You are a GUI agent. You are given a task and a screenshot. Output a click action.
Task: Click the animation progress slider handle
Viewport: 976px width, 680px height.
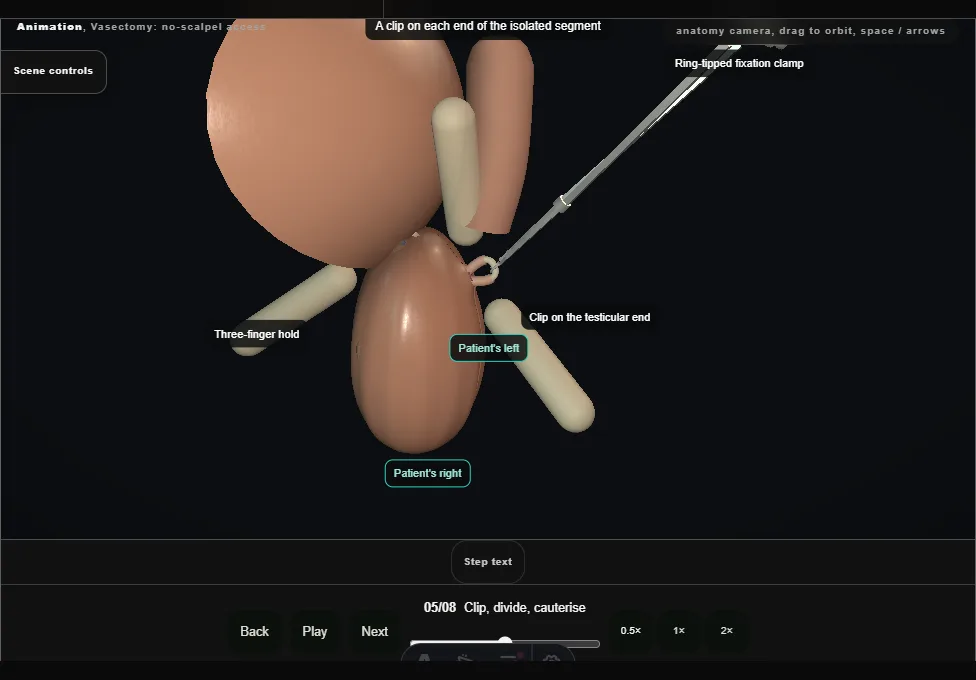point(505,642)
